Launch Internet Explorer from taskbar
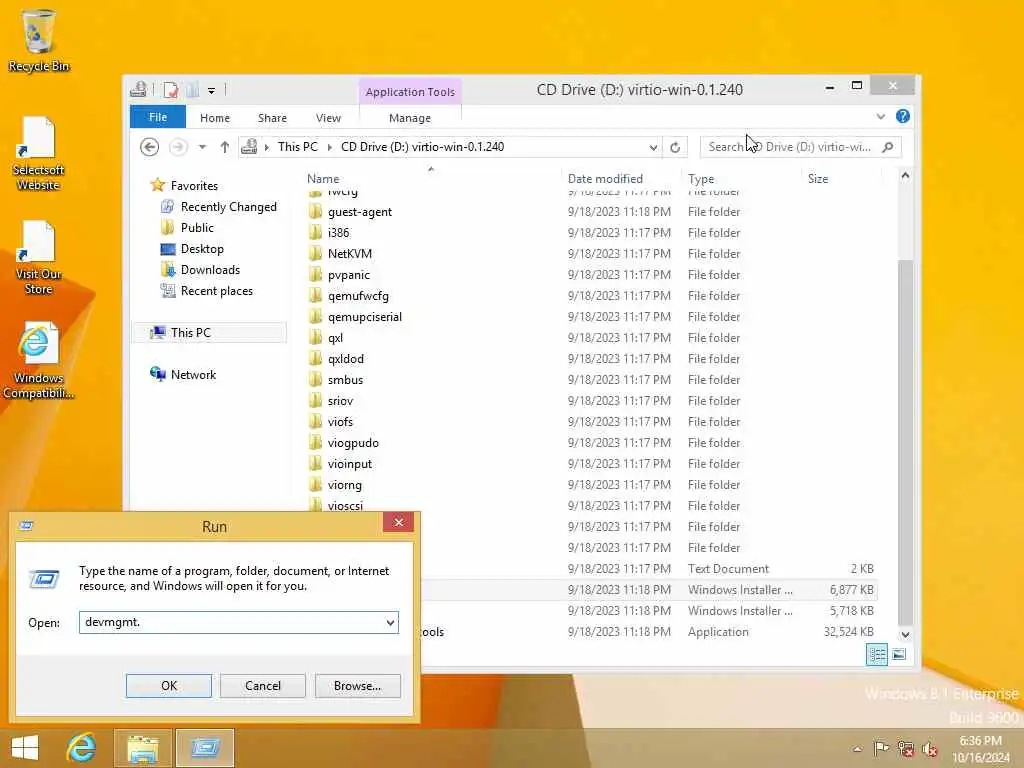 tap(82, 748)
